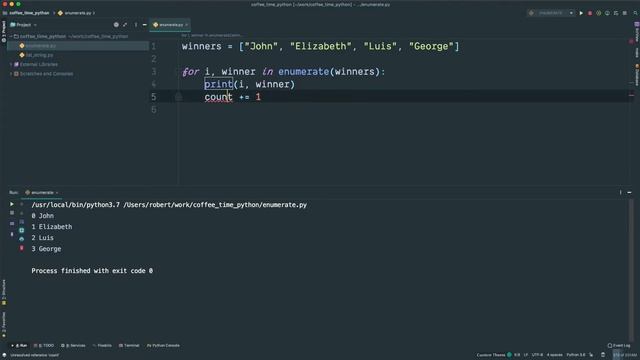Open the Terminal tool window tab
The height and width of the screenshot is (360, 640).
point(129,346)
